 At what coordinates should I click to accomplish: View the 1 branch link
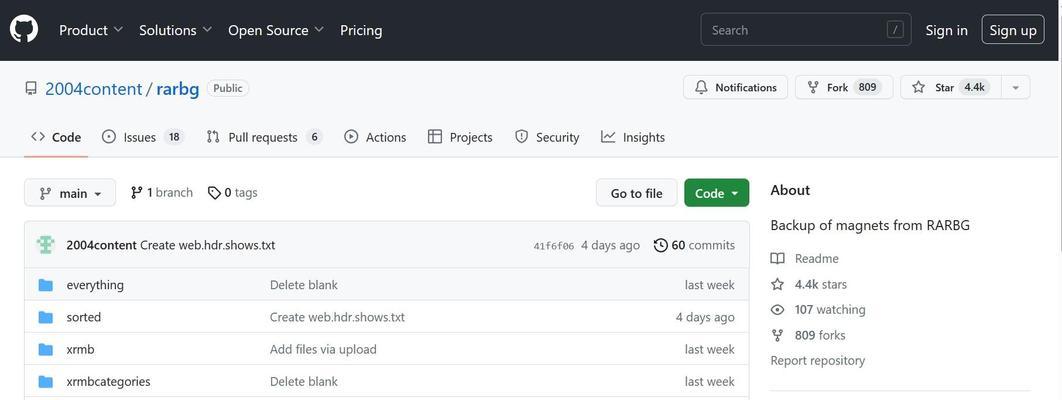pos(162,193)
